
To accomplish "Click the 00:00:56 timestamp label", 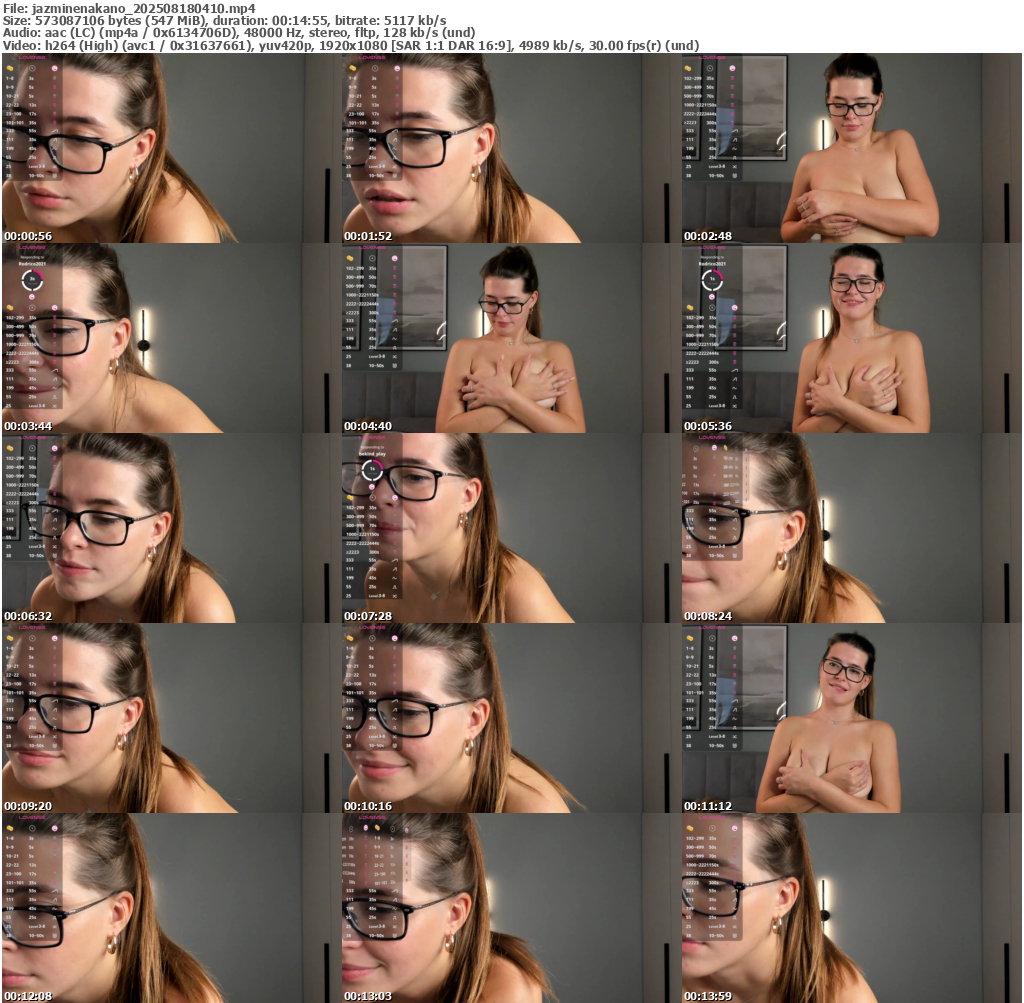I will coord(28,236).
